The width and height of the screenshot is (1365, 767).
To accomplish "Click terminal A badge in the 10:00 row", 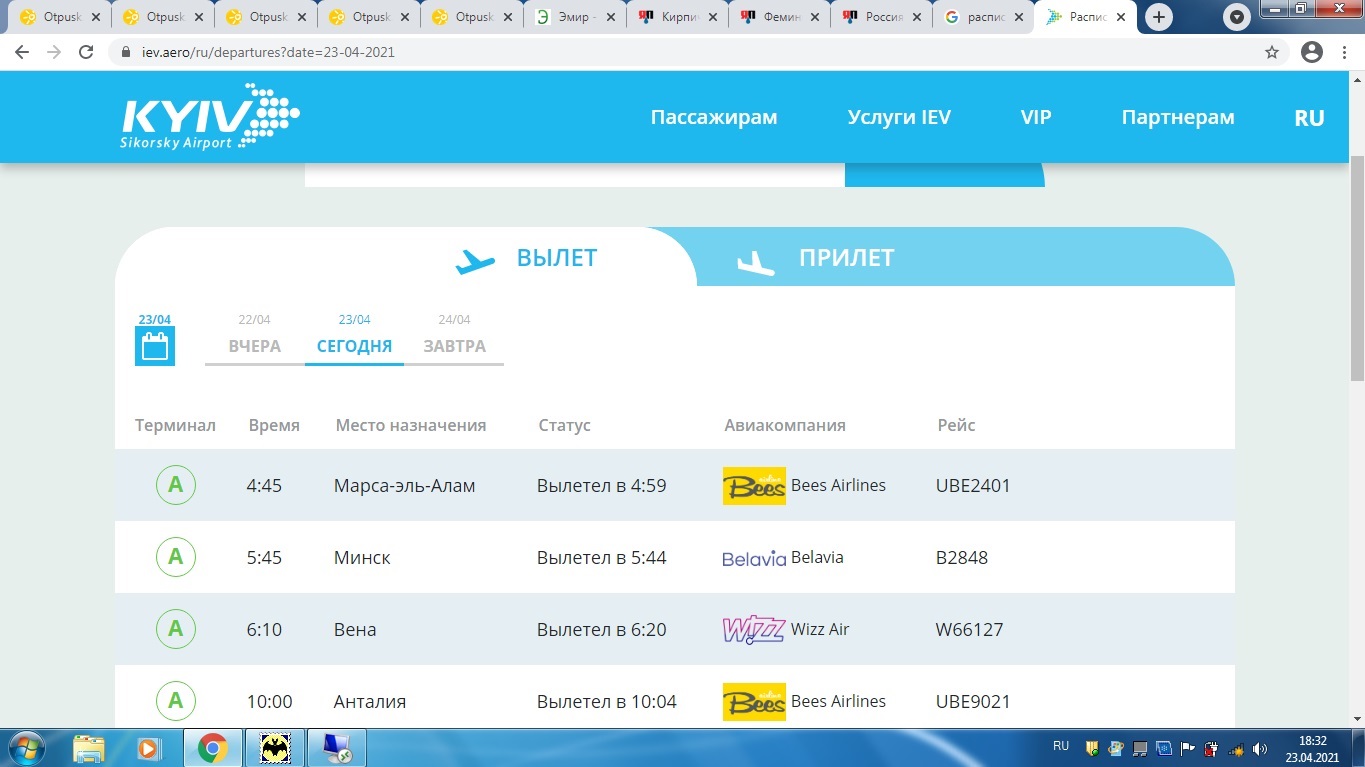I will pyautogui.click(x=176, y=701).
